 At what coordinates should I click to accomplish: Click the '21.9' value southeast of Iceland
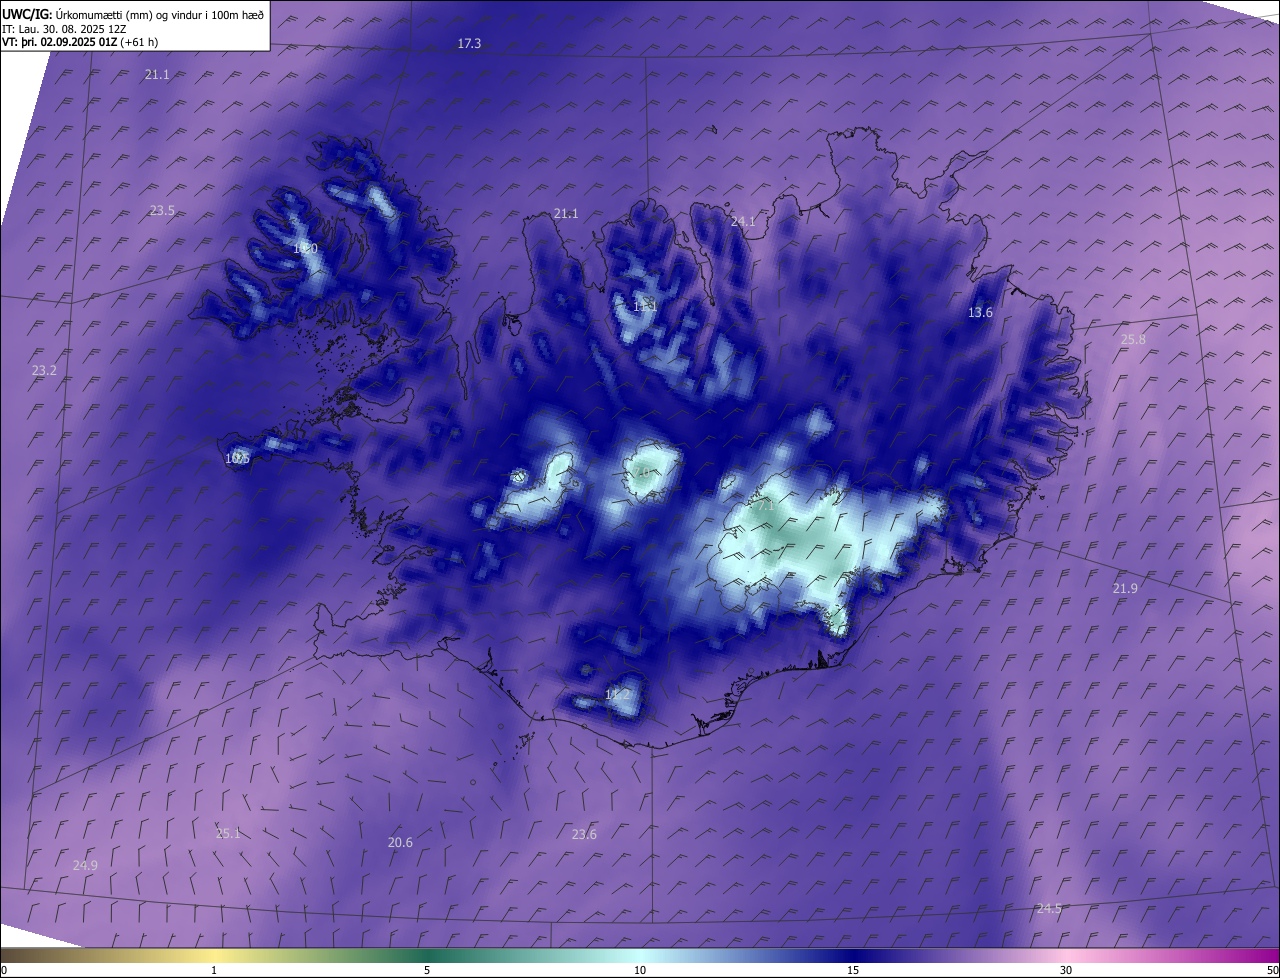coord(1125,589)
